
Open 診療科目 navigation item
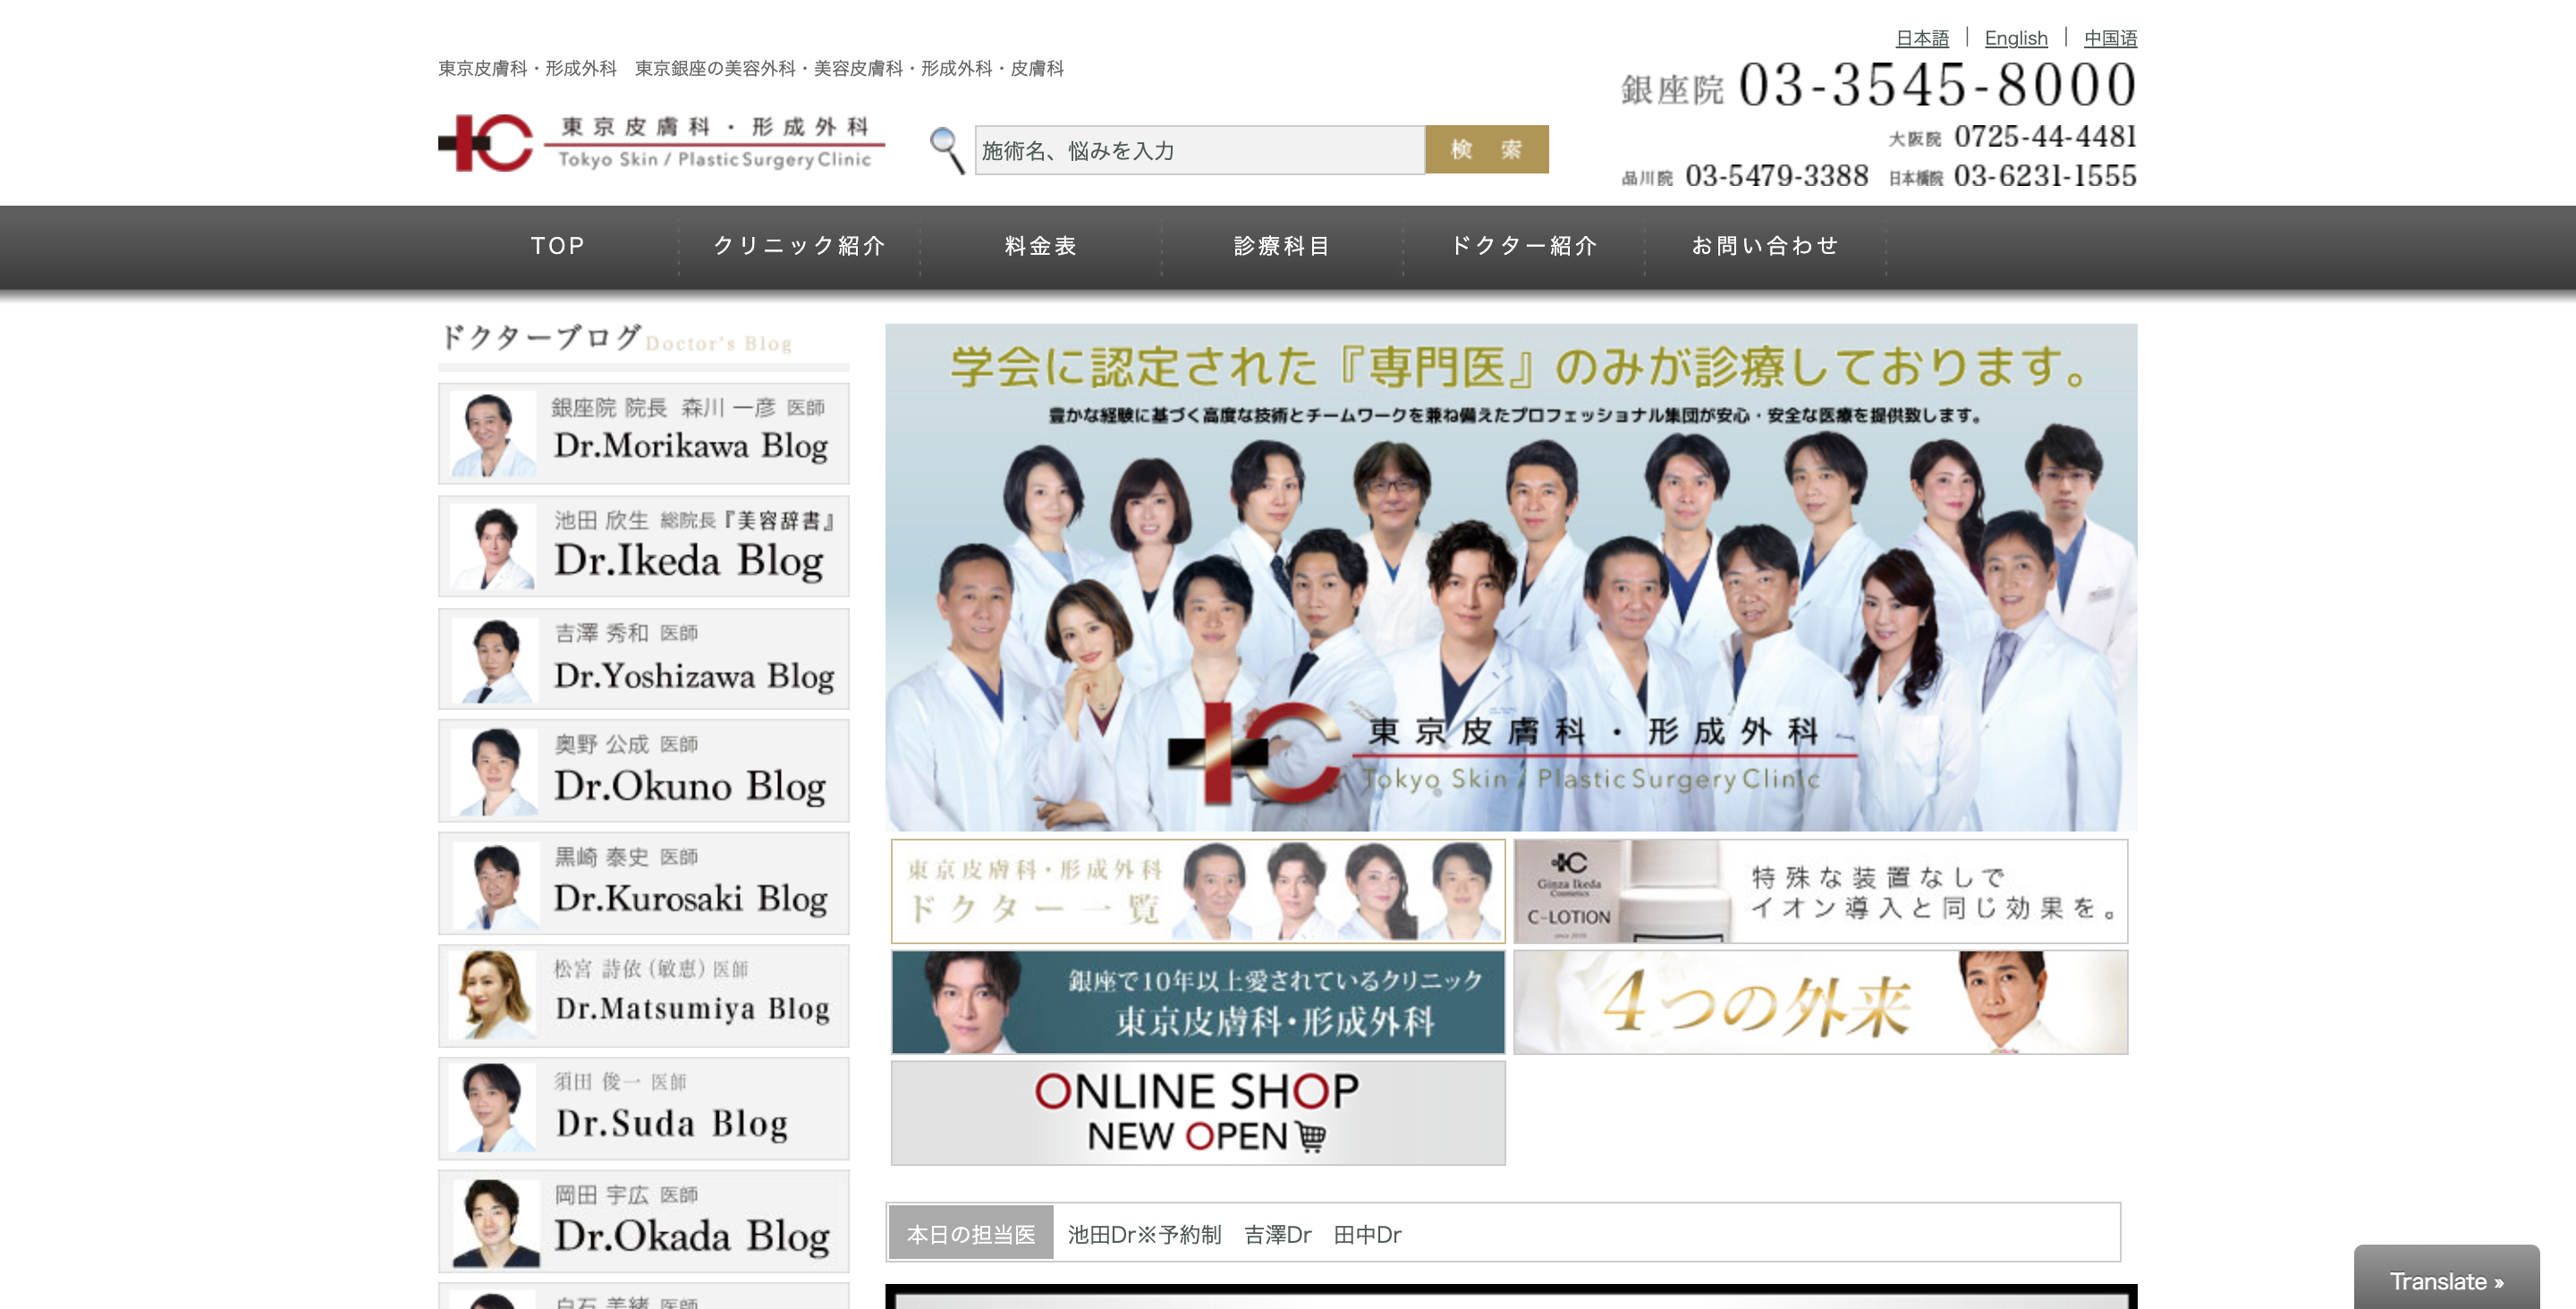(1282, 246)
